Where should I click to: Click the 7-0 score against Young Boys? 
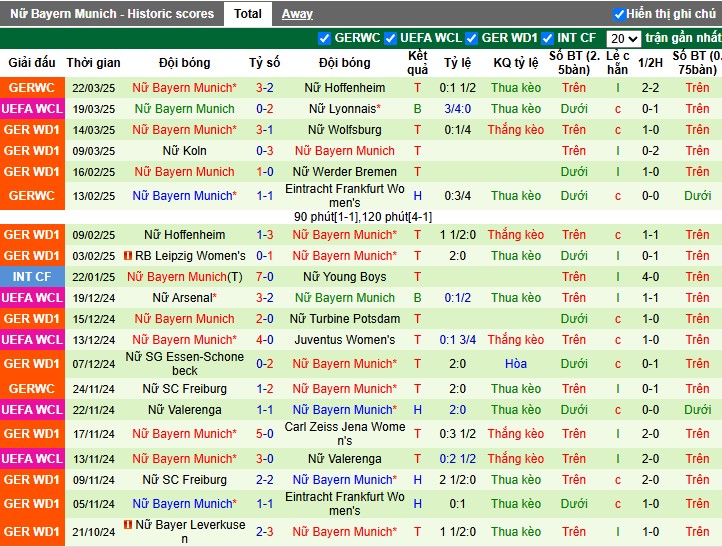point(264,277)
